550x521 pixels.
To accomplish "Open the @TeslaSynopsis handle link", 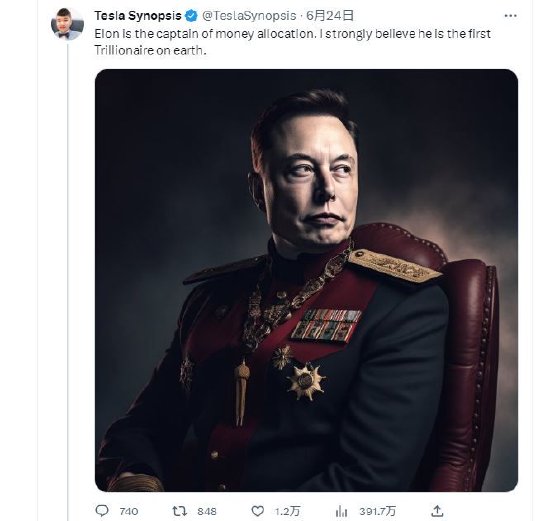I will point(249,16).
